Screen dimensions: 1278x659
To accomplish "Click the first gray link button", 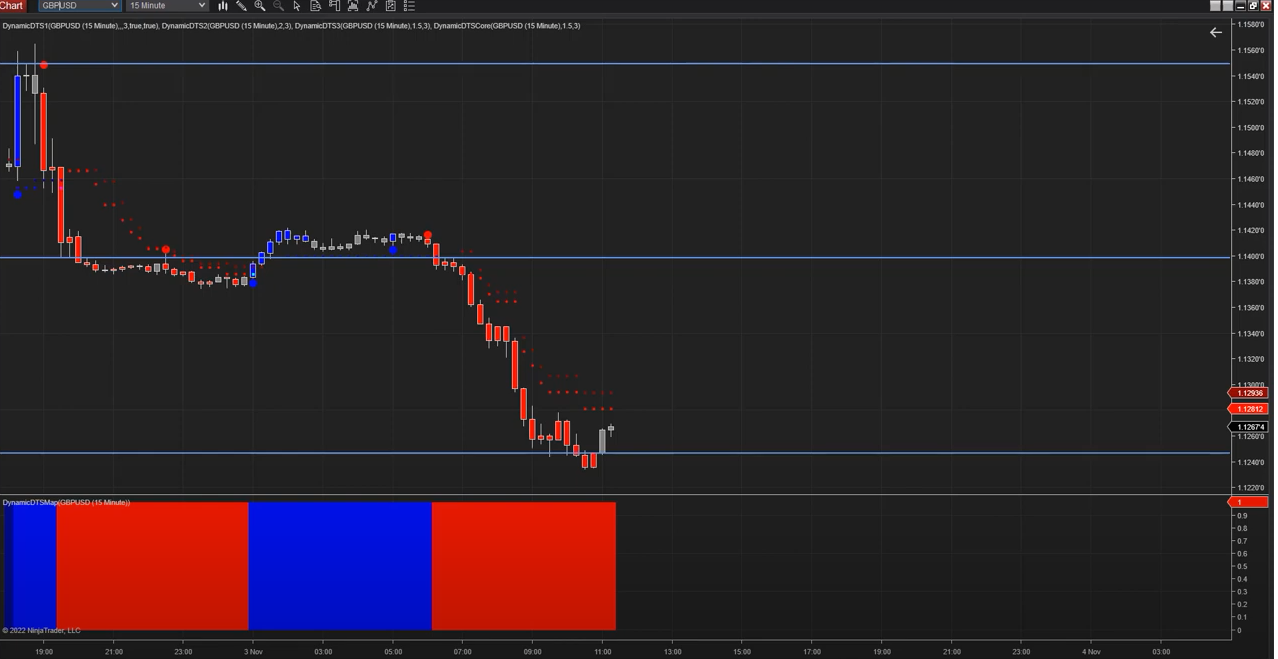I will point(1215,6).
